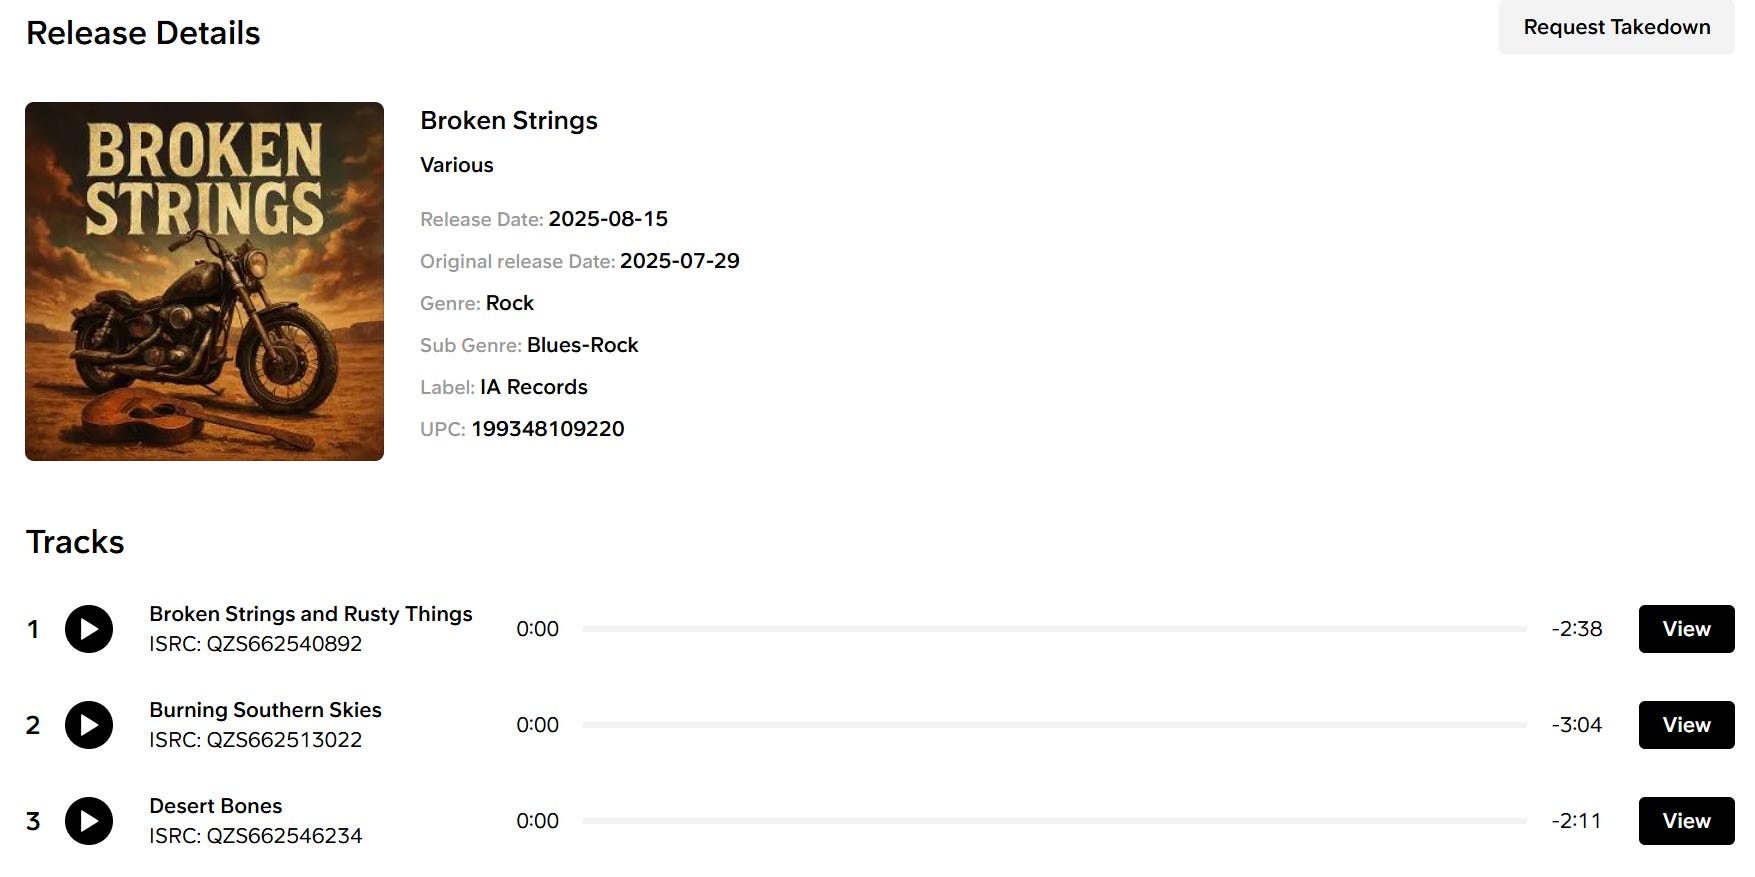Click the label name IA Records

coord(534,387)
